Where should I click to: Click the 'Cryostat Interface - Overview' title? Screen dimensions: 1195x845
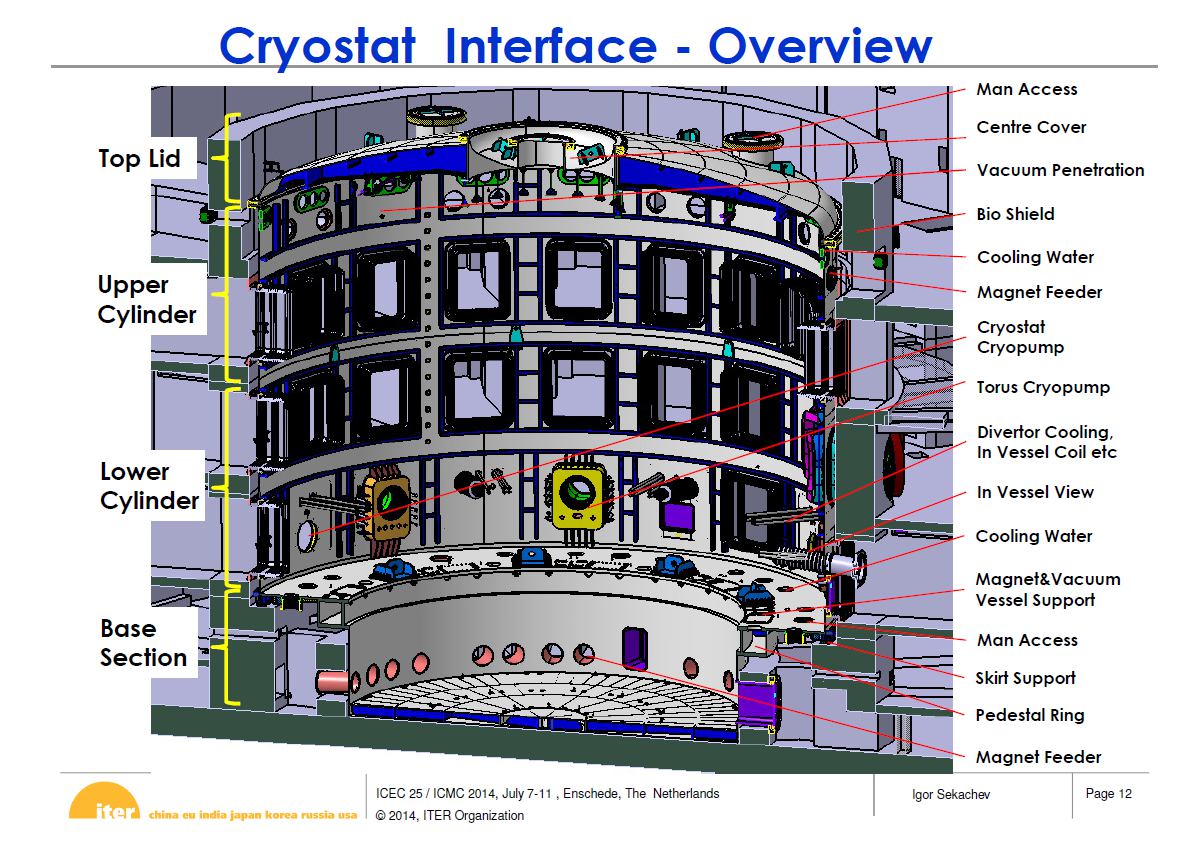(x=575, y=46)
